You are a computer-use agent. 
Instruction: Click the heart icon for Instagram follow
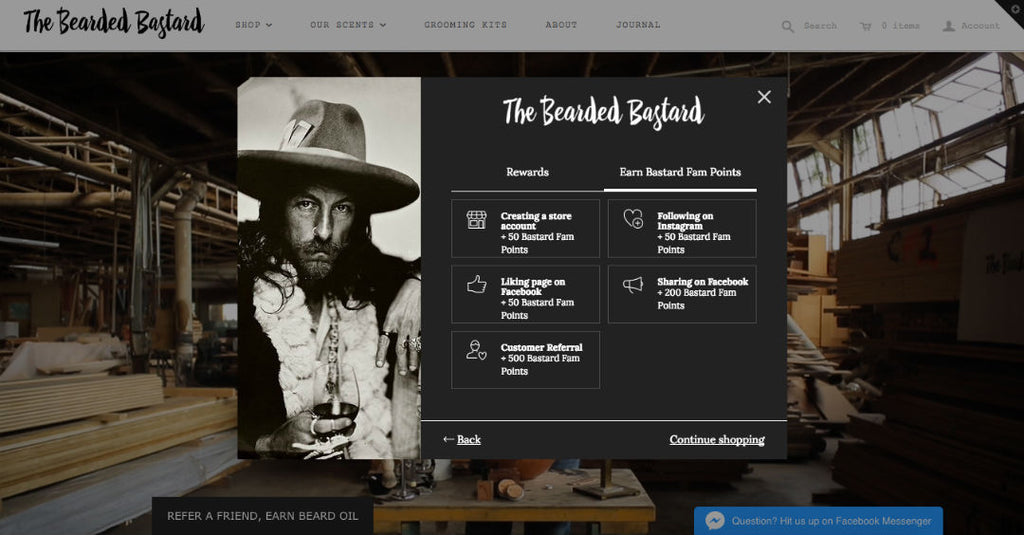pyautogui.click(x=633, y=218)
